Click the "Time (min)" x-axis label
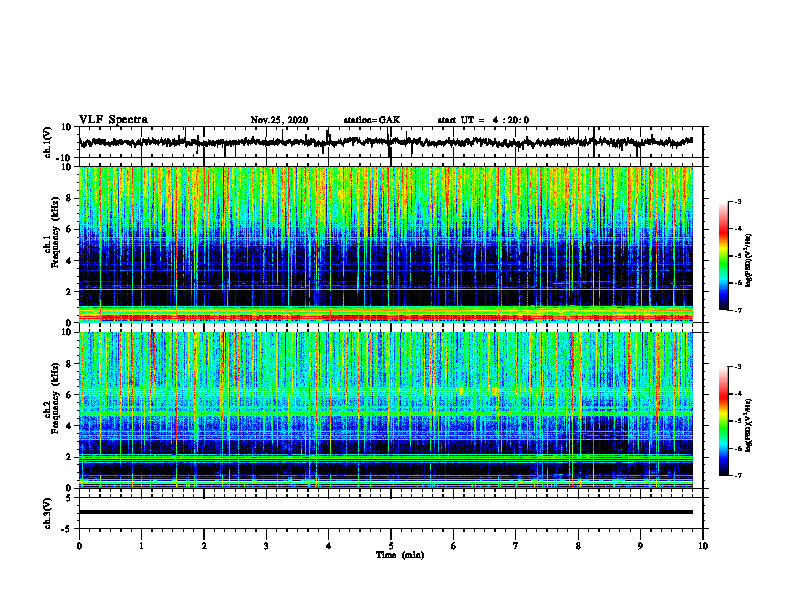 [x=400, y=555]
